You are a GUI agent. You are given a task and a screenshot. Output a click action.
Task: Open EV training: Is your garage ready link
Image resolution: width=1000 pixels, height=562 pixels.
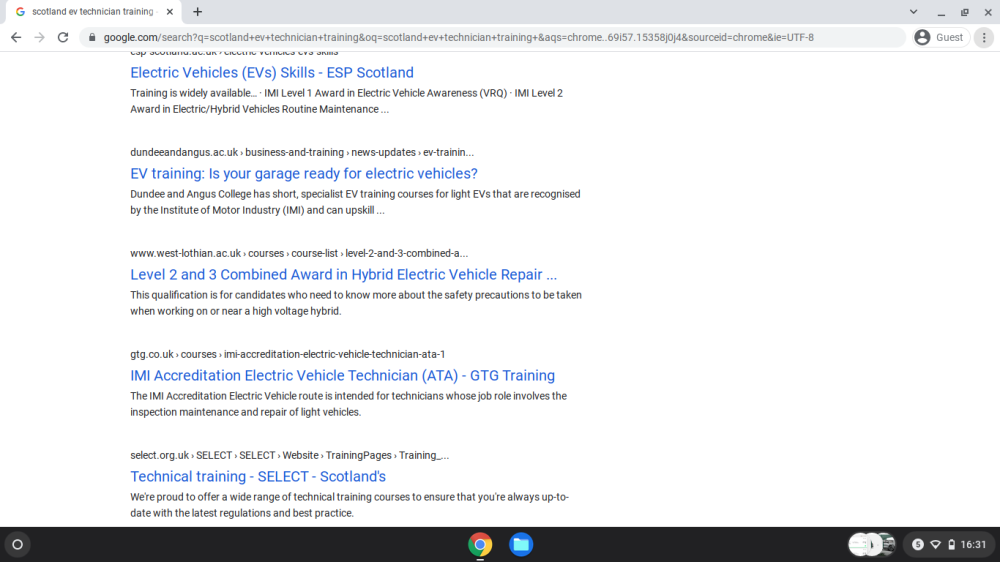(304, 174)
